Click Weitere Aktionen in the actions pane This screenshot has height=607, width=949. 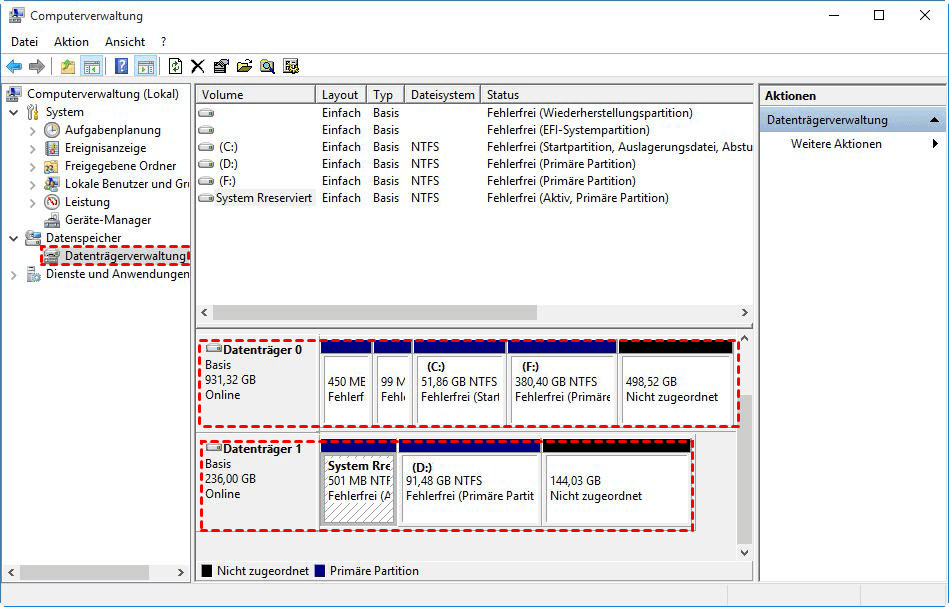pyautogui.click(x=836, y=144)
